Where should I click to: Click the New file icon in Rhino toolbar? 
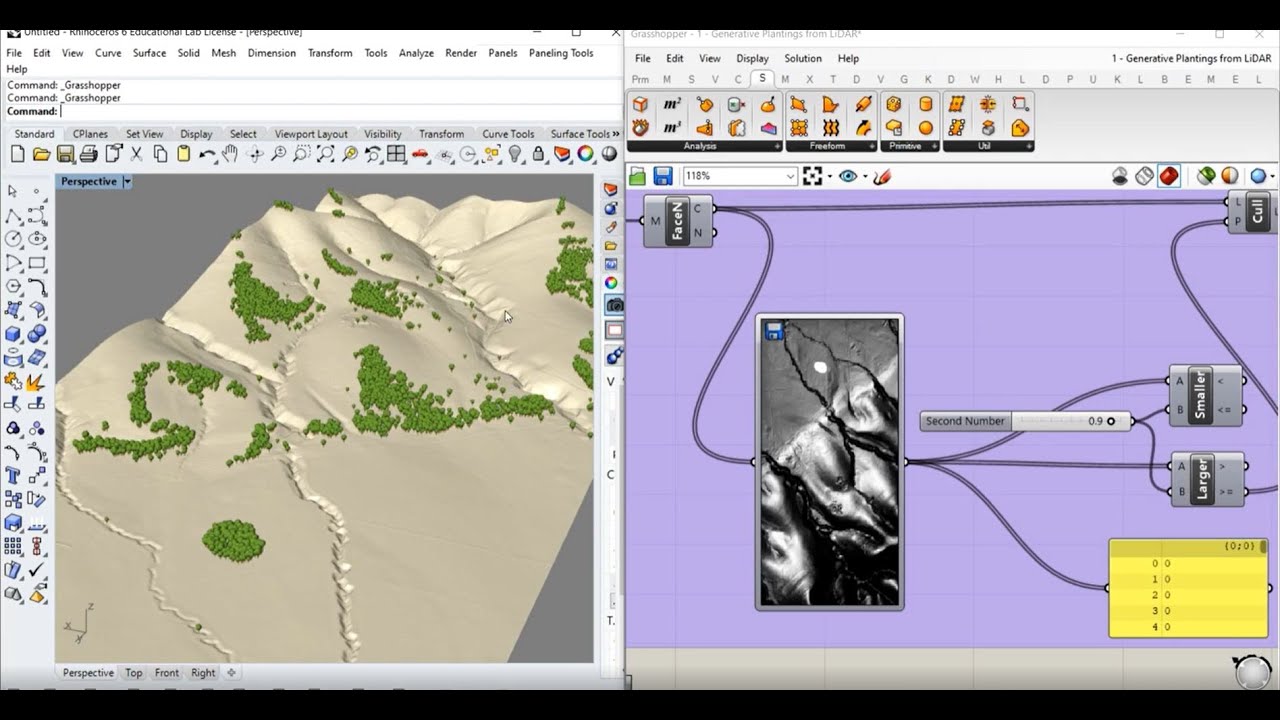point(17,154)
